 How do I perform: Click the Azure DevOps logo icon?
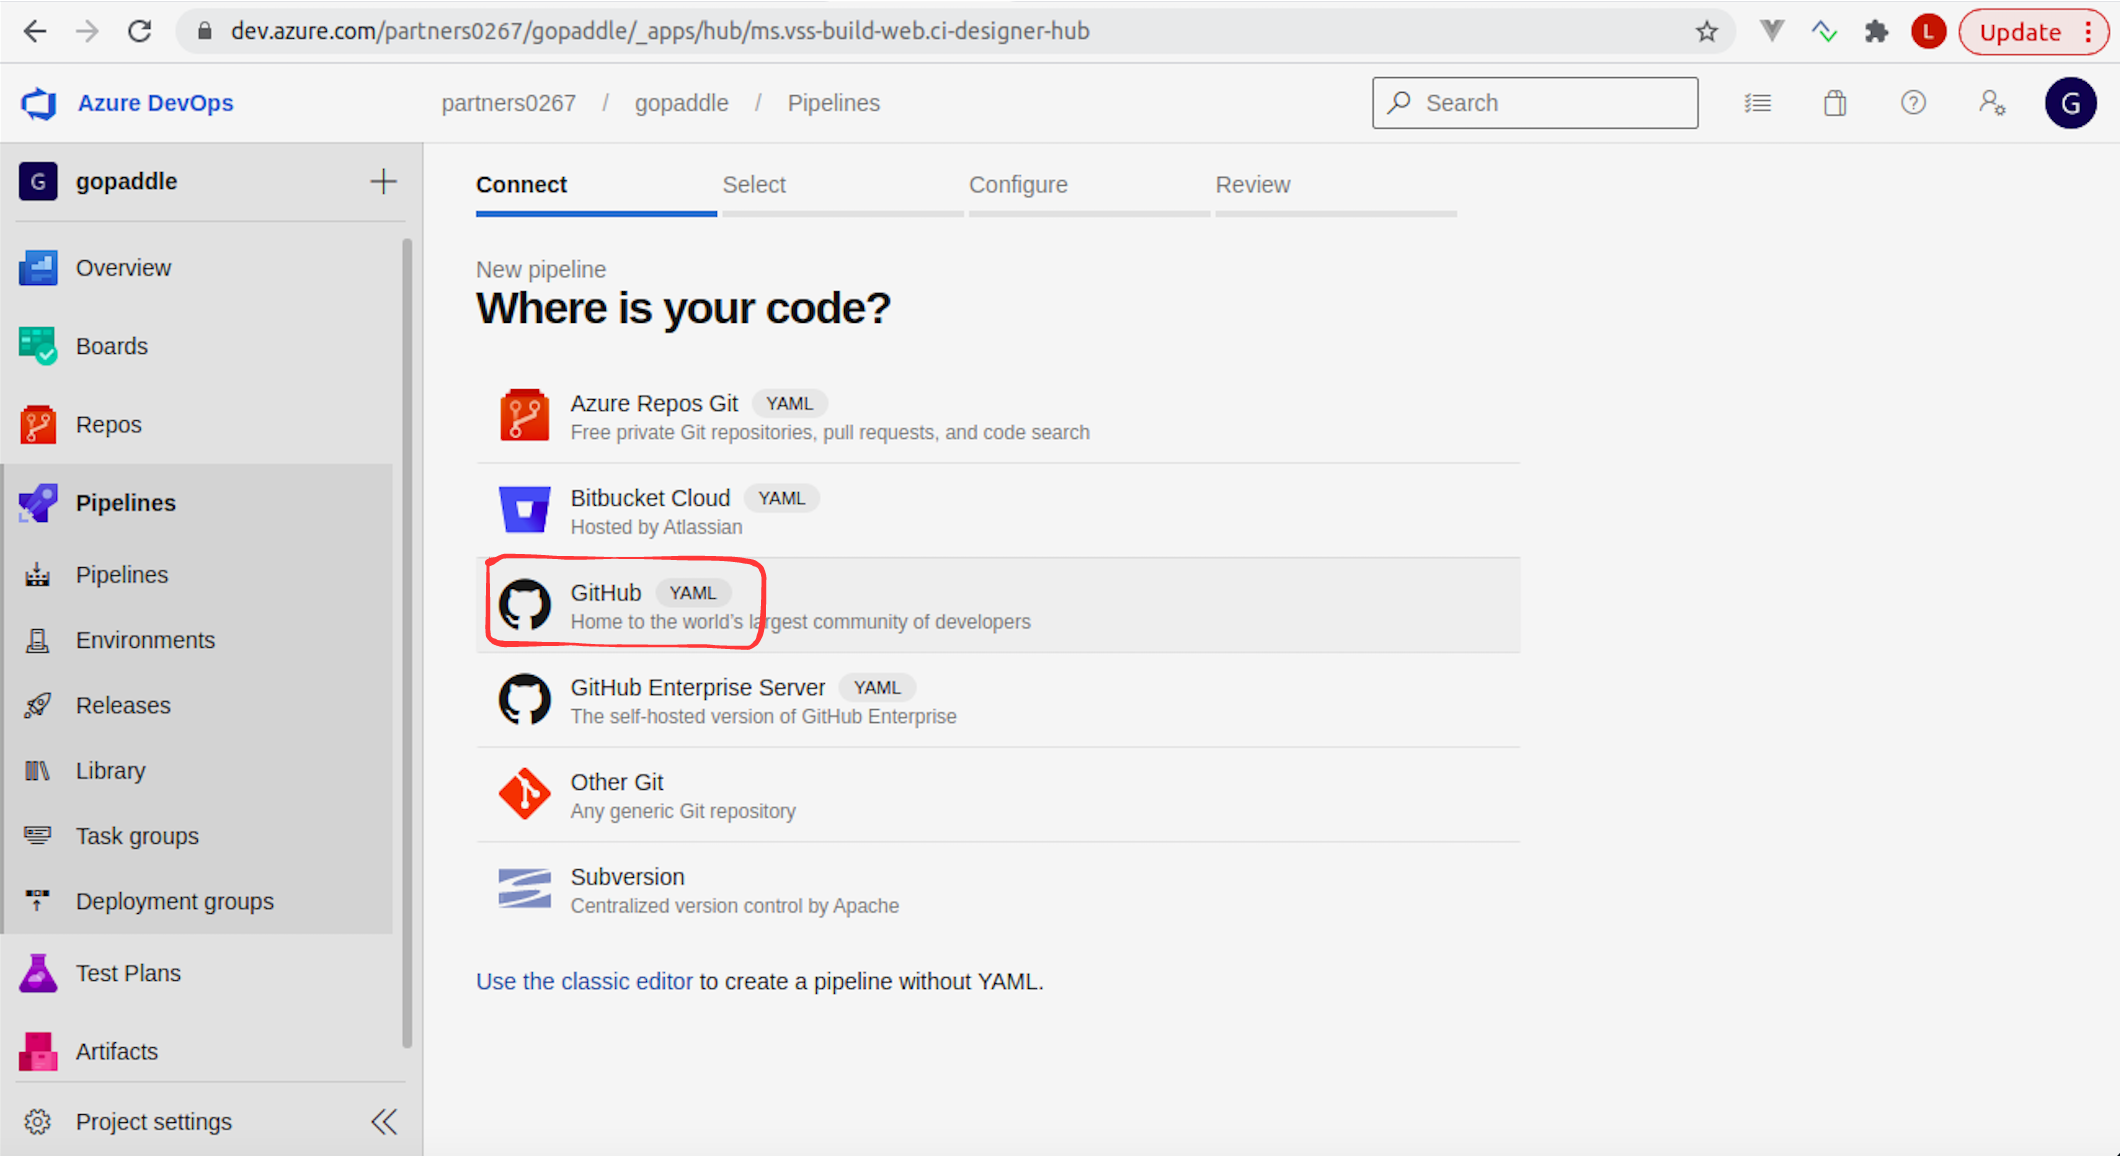coord(39,103)
